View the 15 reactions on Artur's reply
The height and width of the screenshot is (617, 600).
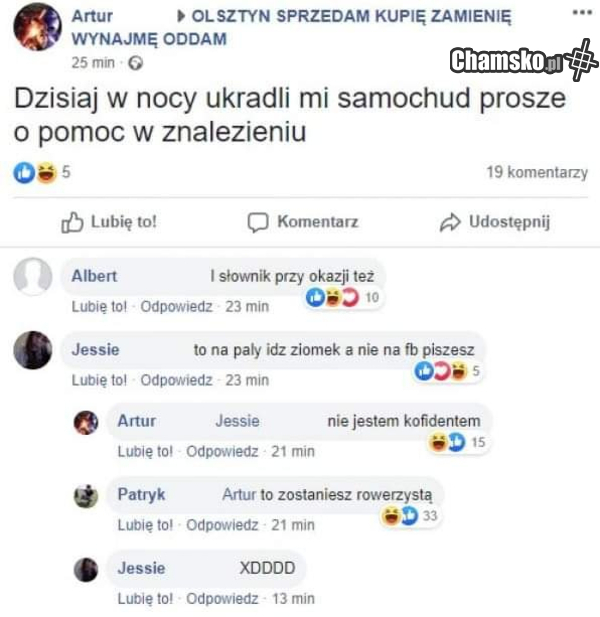click(457, 442)
